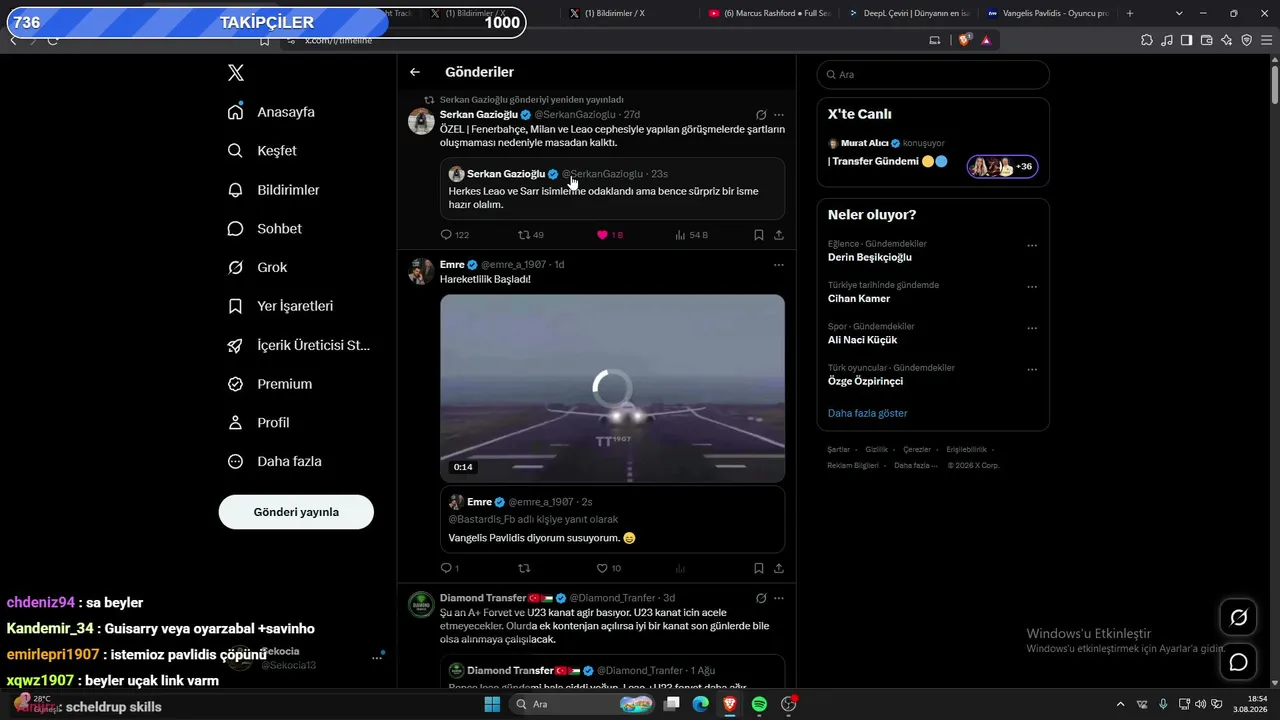Open the Brave VPN shield icon
The image size is (1280, 720).
1246,40
